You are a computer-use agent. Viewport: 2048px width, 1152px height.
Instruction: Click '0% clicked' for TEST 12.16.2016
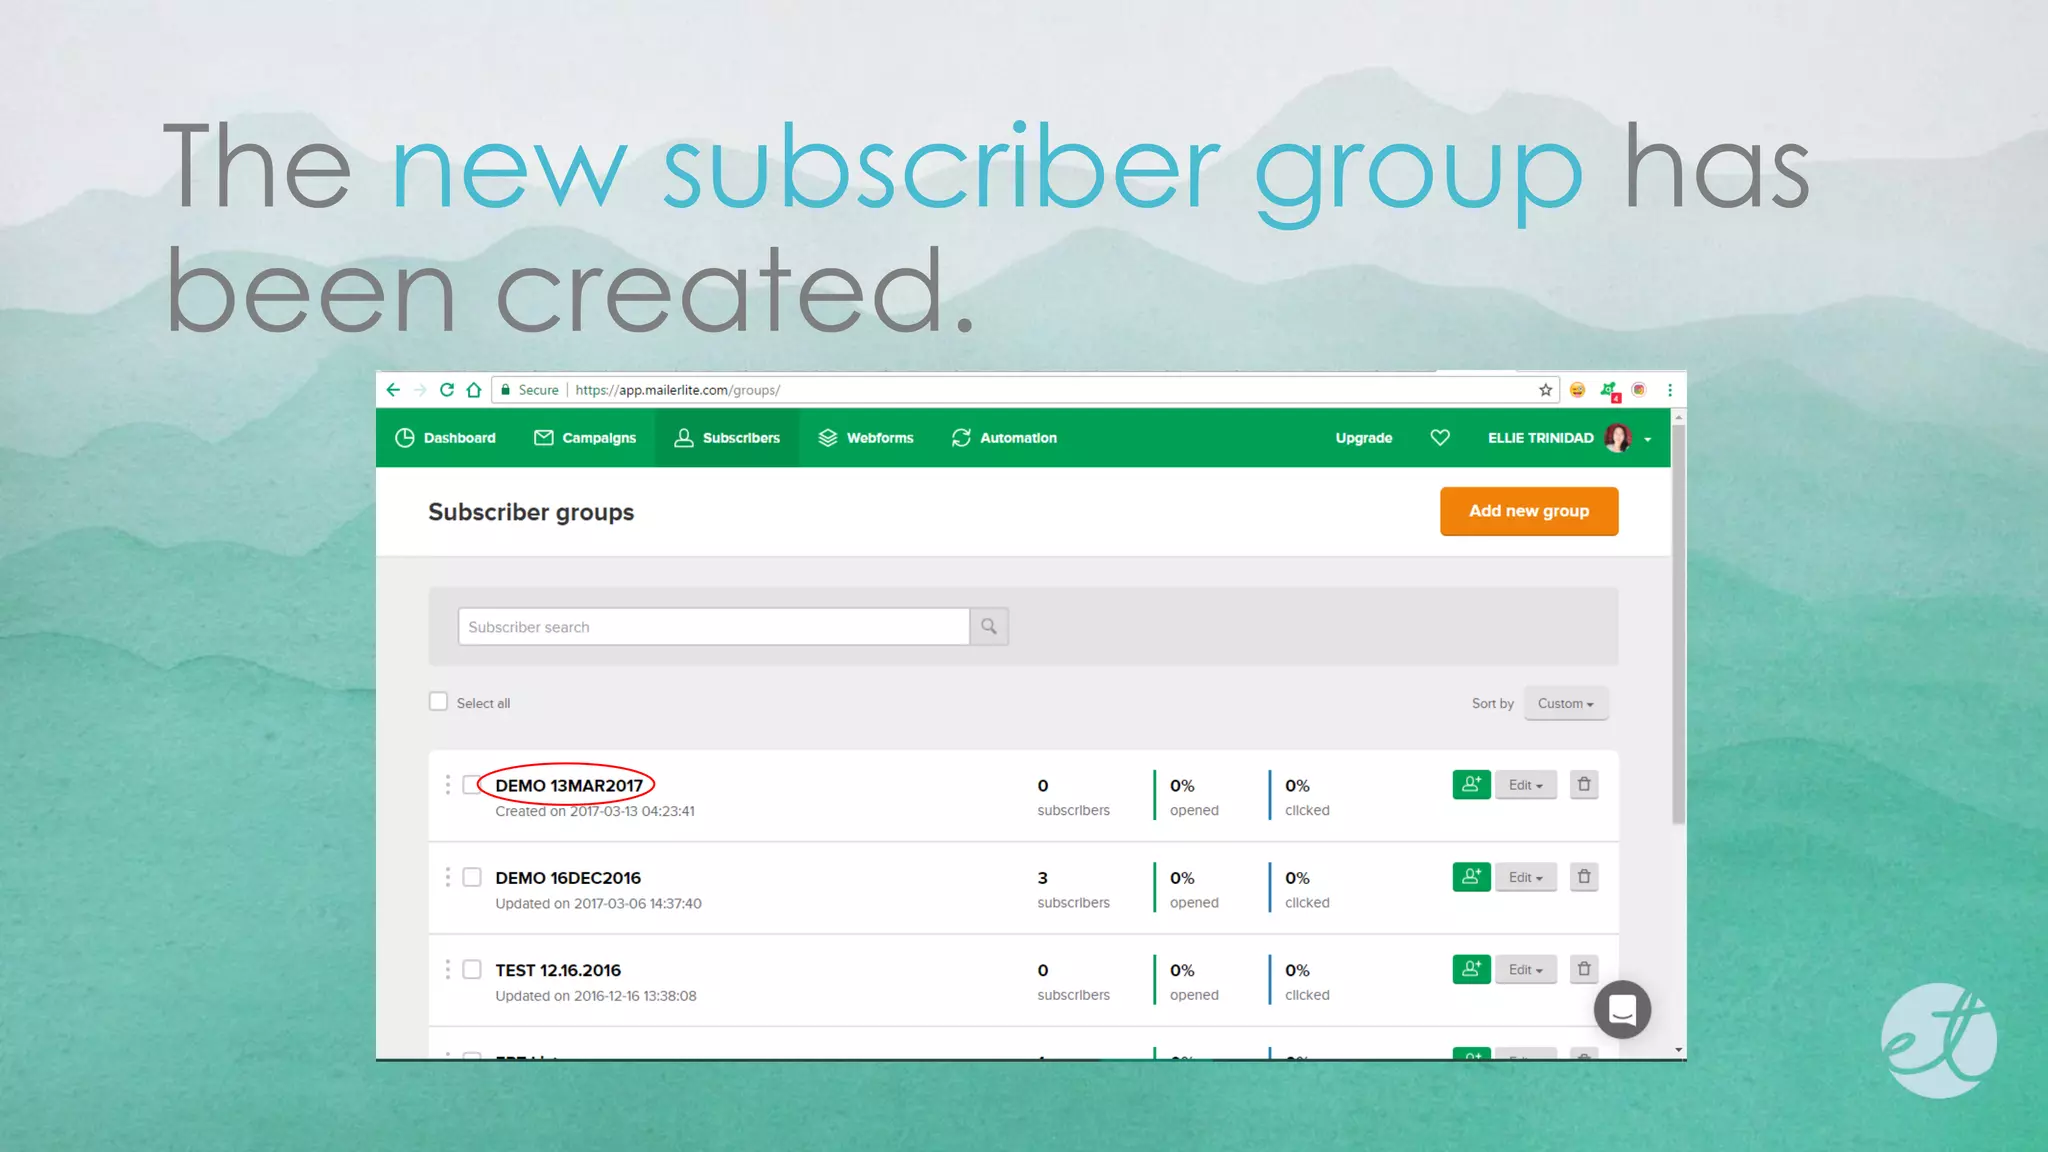tap(1307, 981)
